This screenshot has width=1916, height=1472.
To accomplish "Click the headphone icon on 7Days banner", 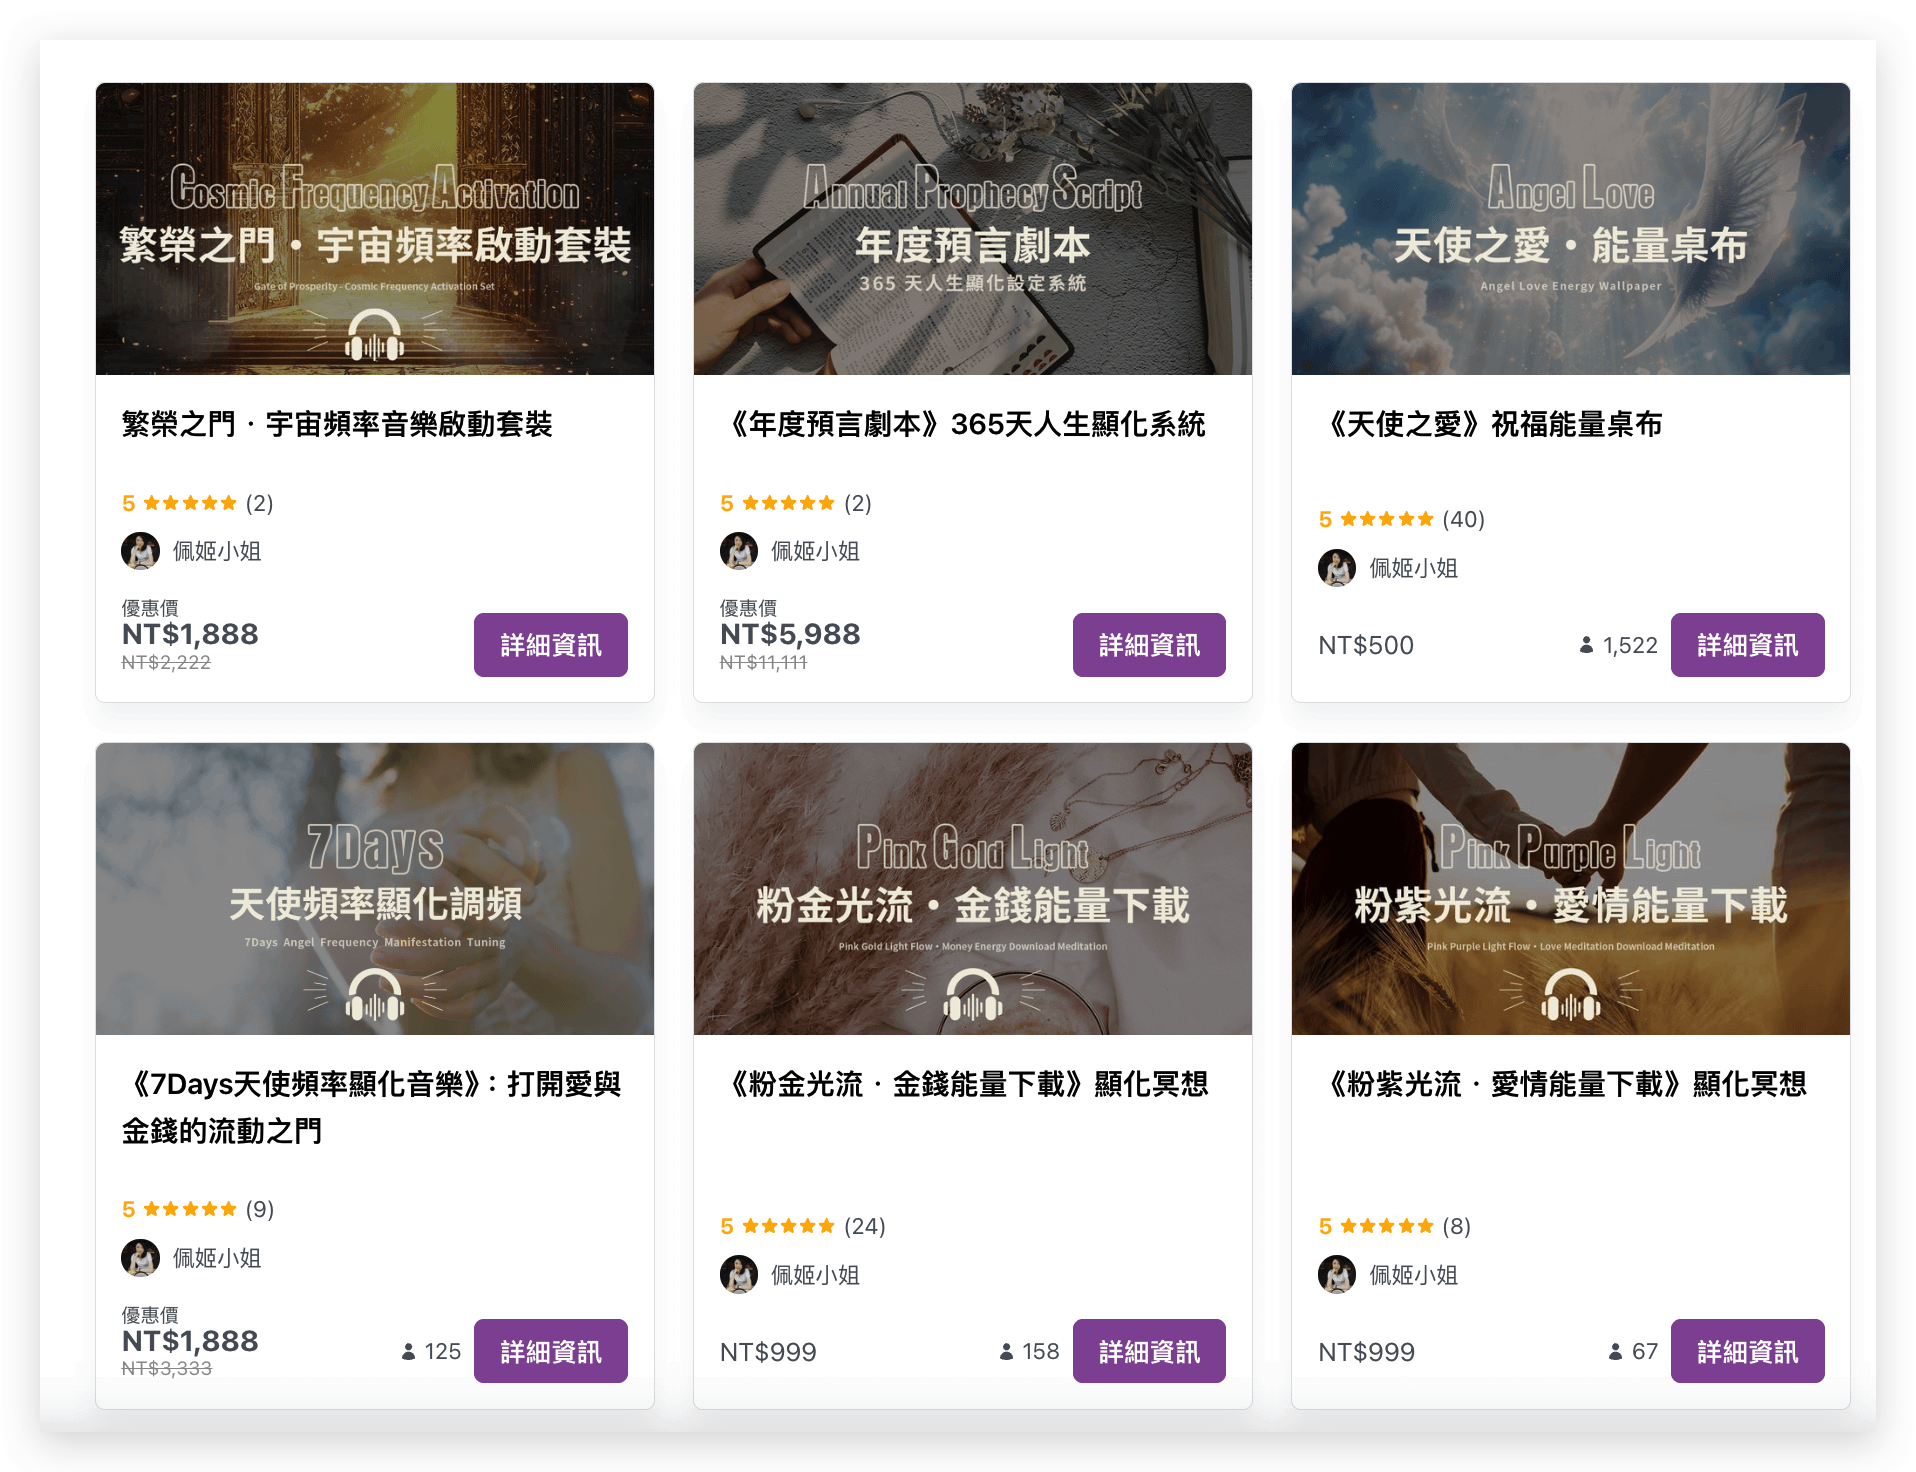I will point(375,996).
